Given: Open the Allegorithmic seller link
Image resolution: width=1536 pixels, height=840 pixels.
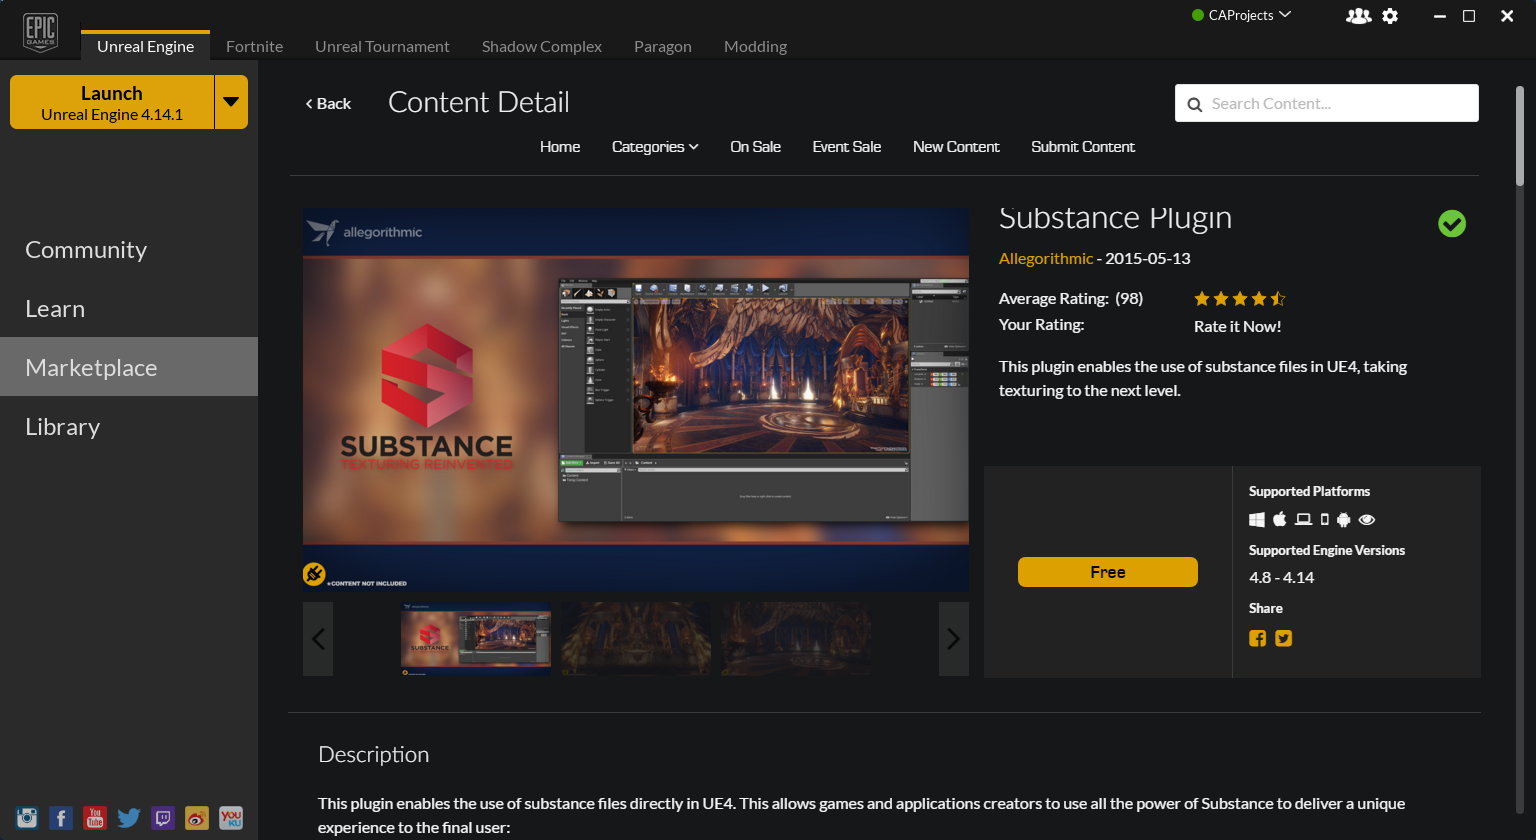Looking at the screenshot, I should 1046,258.
